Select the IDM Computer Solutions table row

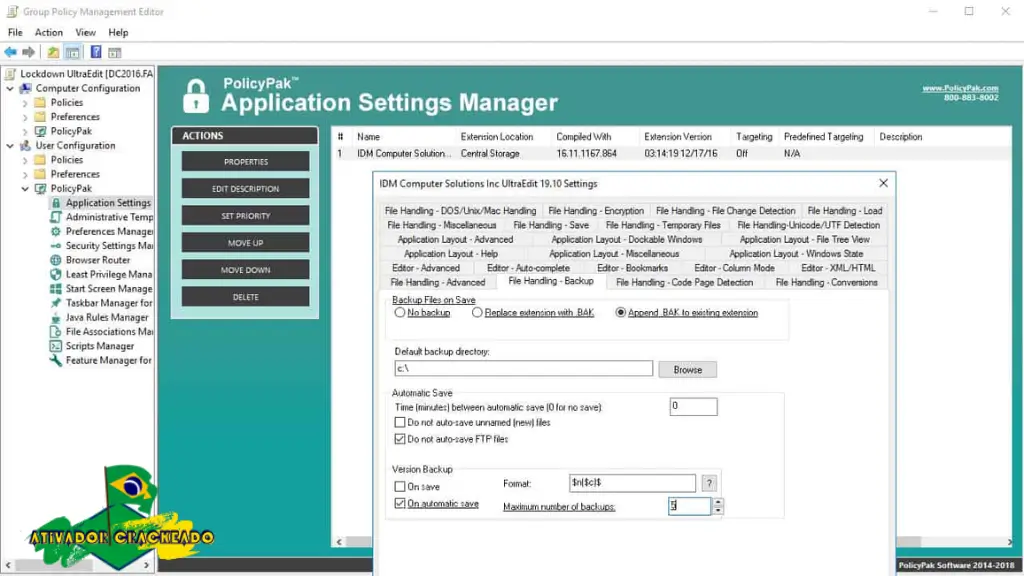(671, 153)
